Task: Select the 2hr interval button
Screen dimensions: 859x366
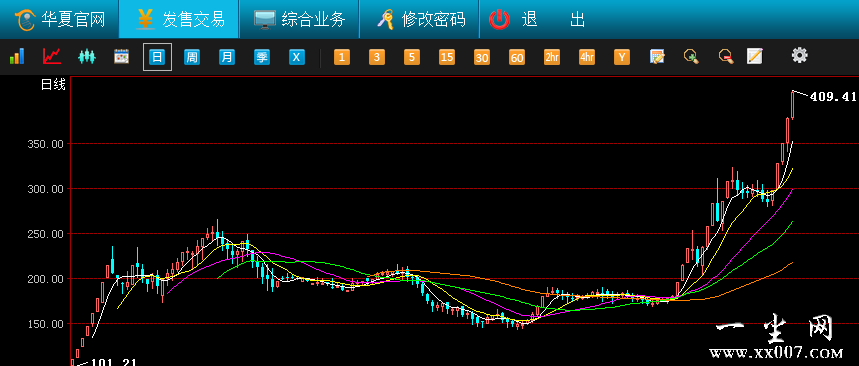Action: coord(552,57)
